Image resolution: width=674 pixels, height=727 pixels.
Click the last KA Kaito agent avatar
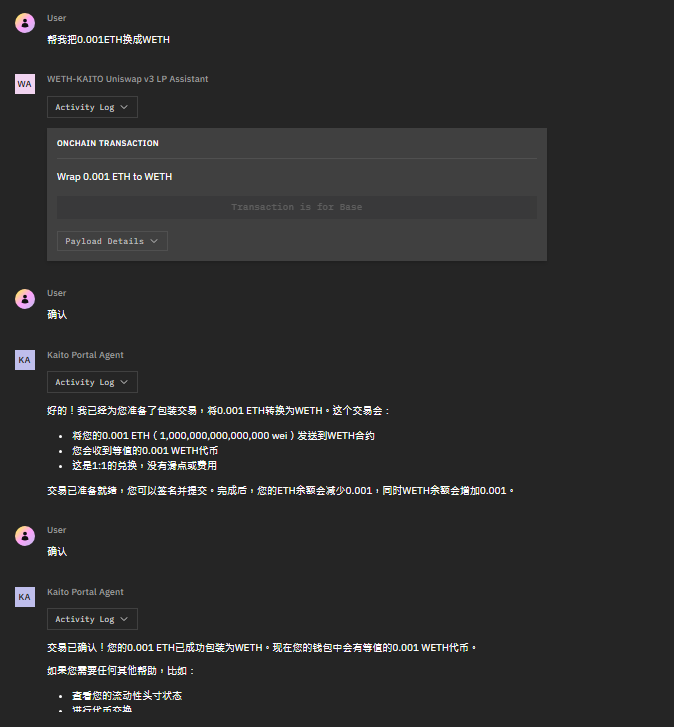pyautogui.click(x=25, y=597)
